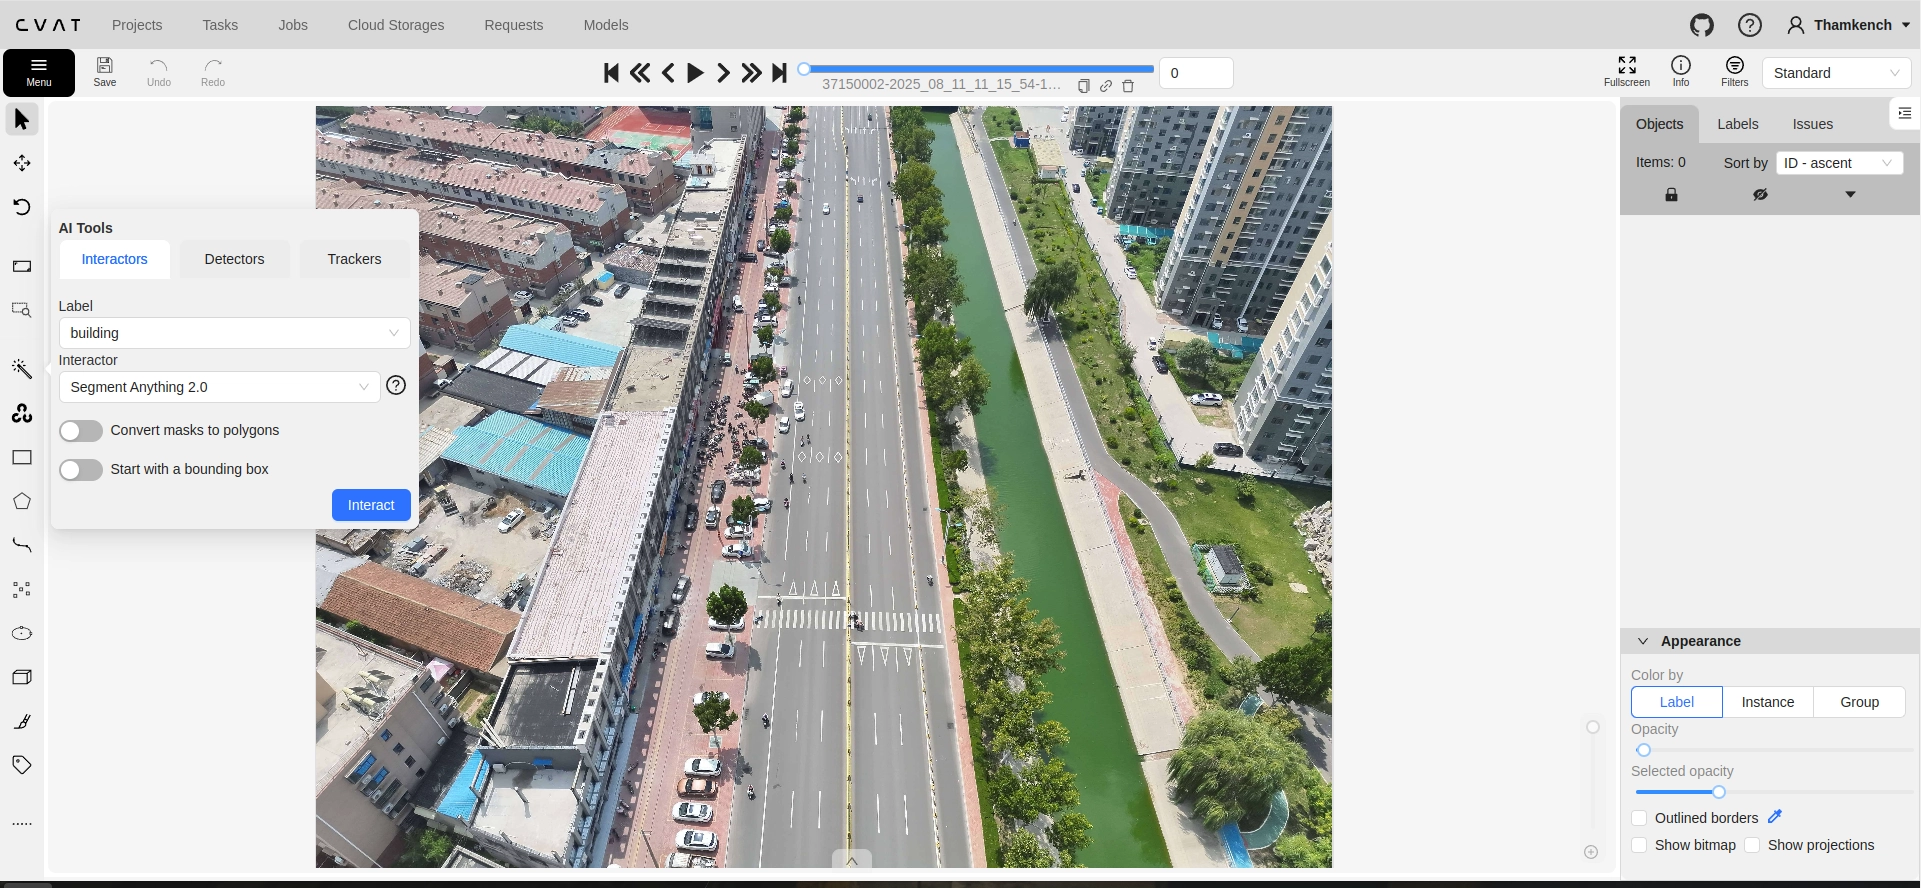
Task: Open the Info panel icon
Action: pos(1681,72)
